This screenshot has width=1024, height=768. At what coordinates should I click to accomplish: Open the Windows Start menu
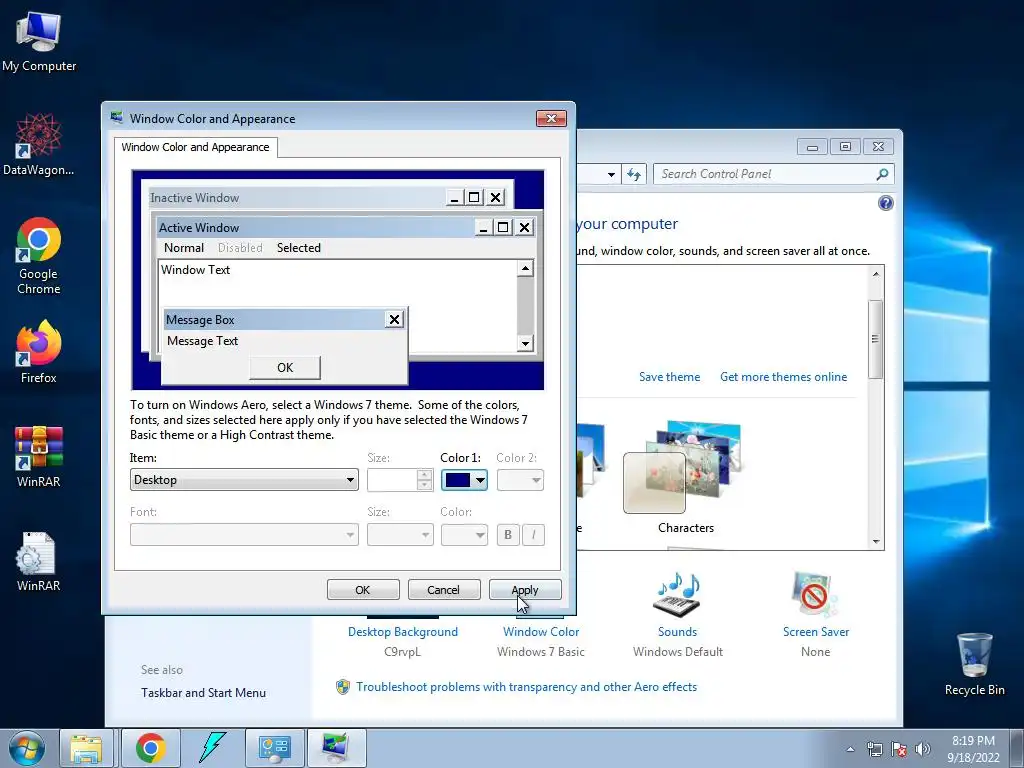click(26, 748)
